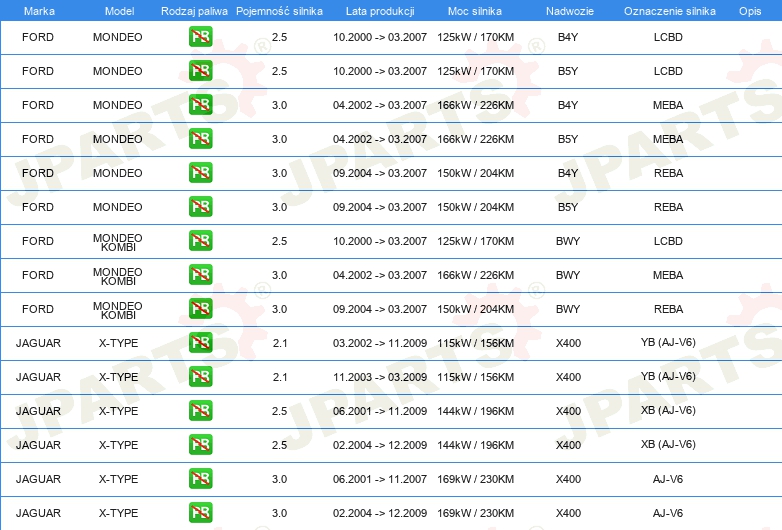Viewport: 782px width, 530px height.
Task: Click fuel icon in Mondeo Kombi REBA row
Action: point(200,308)
